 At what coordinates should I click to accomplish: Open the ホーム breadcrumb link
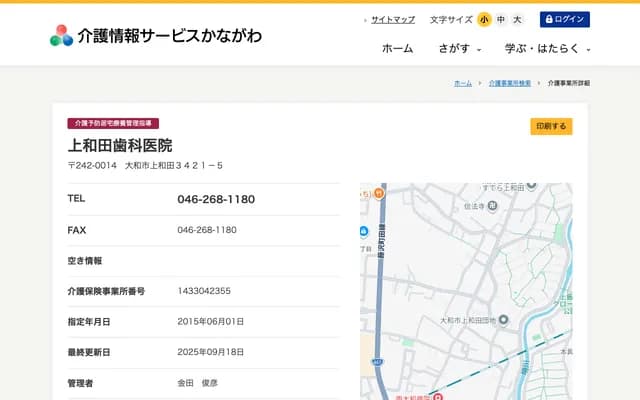pyautogui.click(x=463, y=83)
